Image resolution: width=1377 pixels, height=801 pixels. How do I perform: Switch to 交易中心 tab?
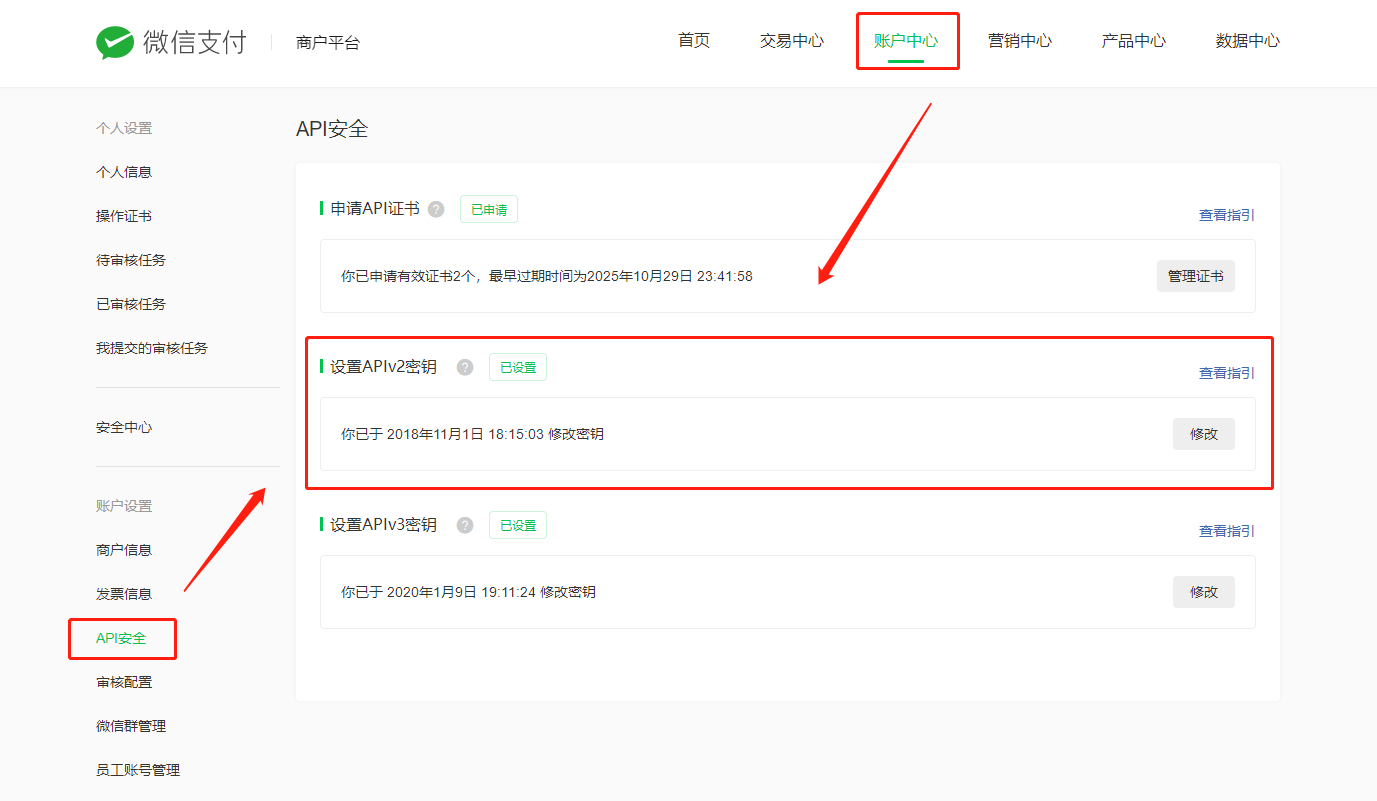click(791, 41)
